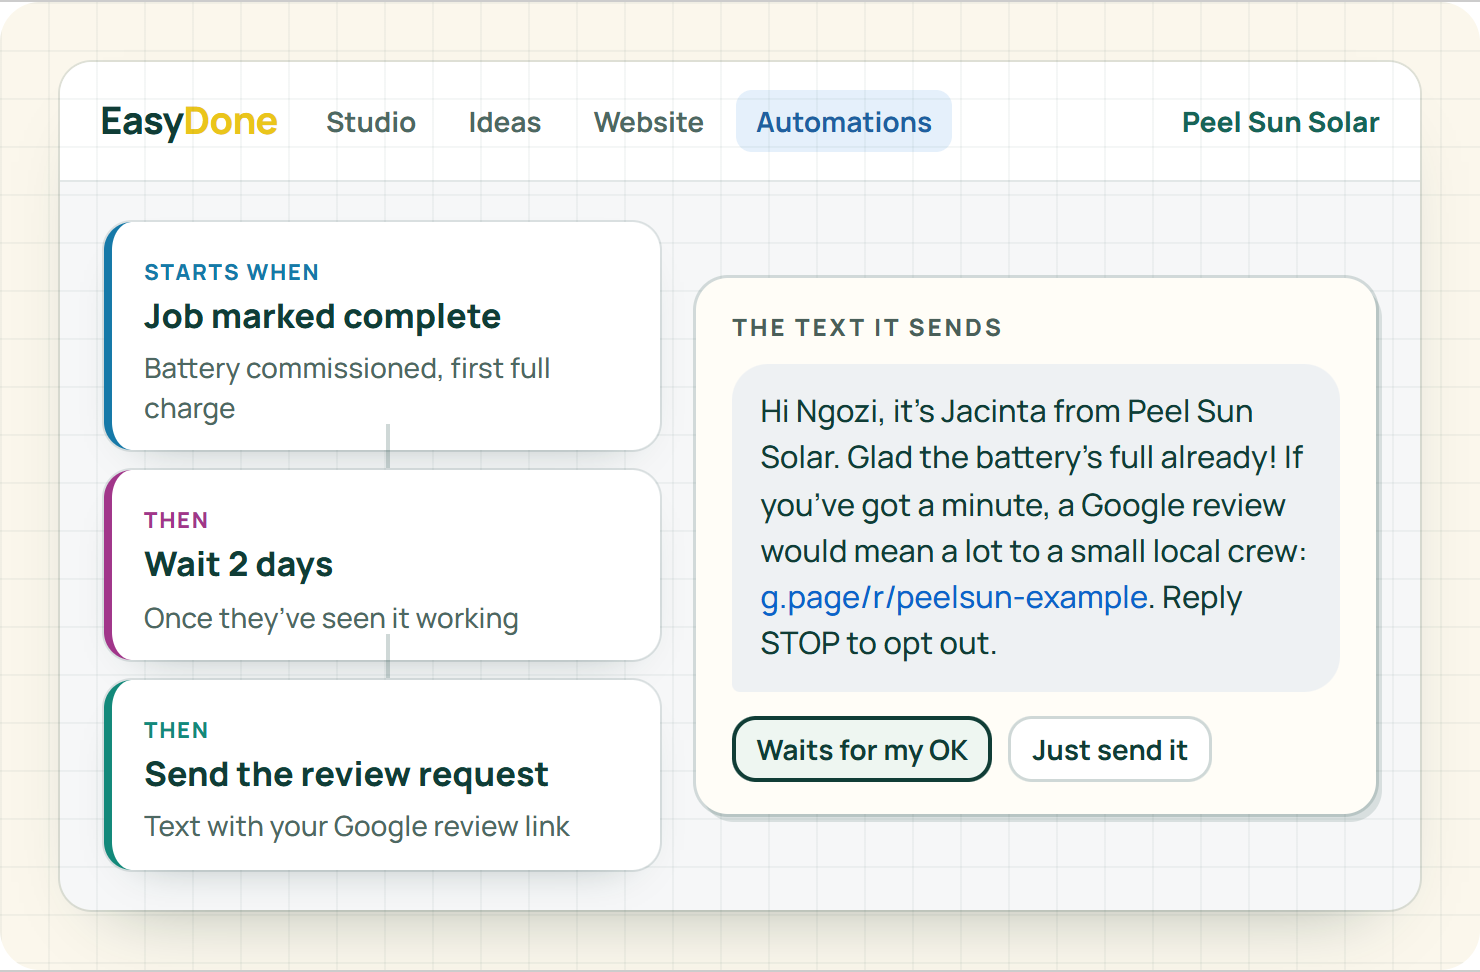Click the Once they've seen it working text
1480x972 pixels.
[x=331, y=618]
